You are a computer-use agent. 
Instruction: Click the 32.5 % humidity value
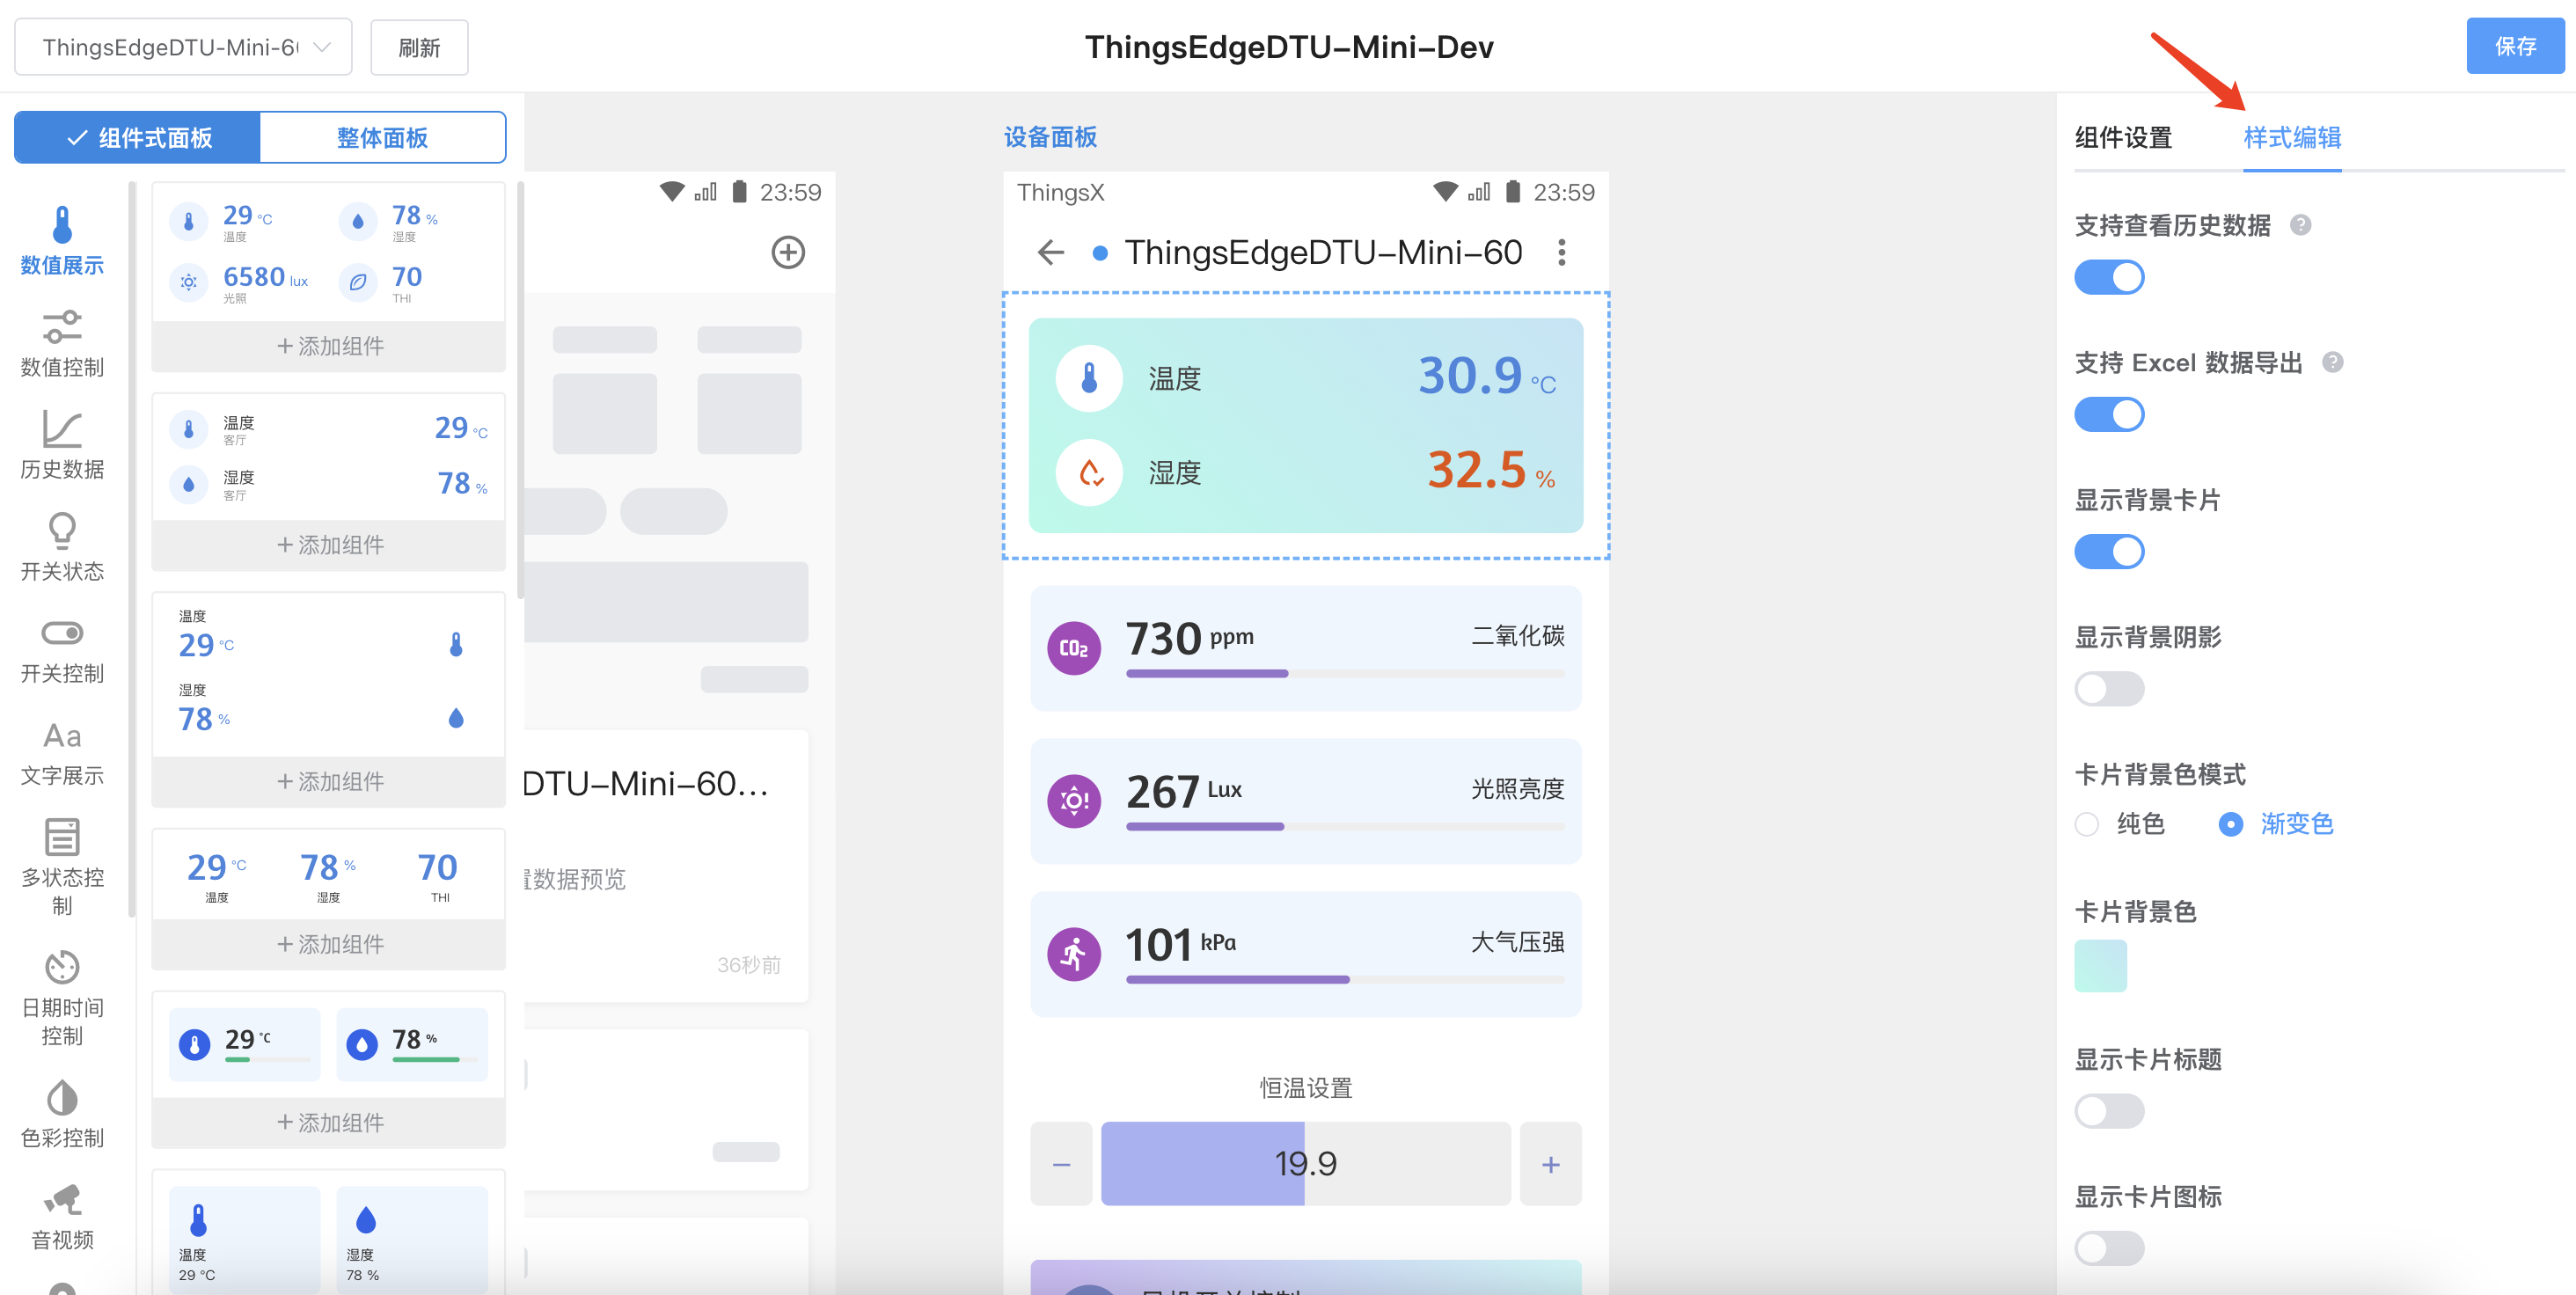click(x=1490, y=469)
